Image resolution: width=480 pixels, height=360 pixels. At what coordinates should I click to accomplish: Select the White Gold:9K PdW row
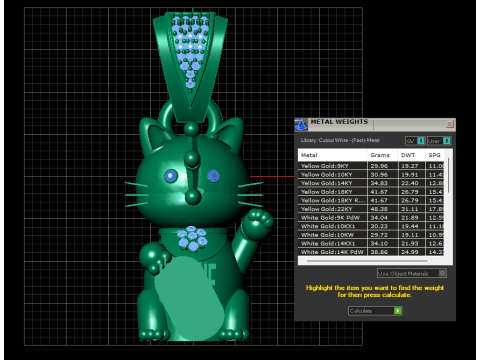[x=371, y=218]
